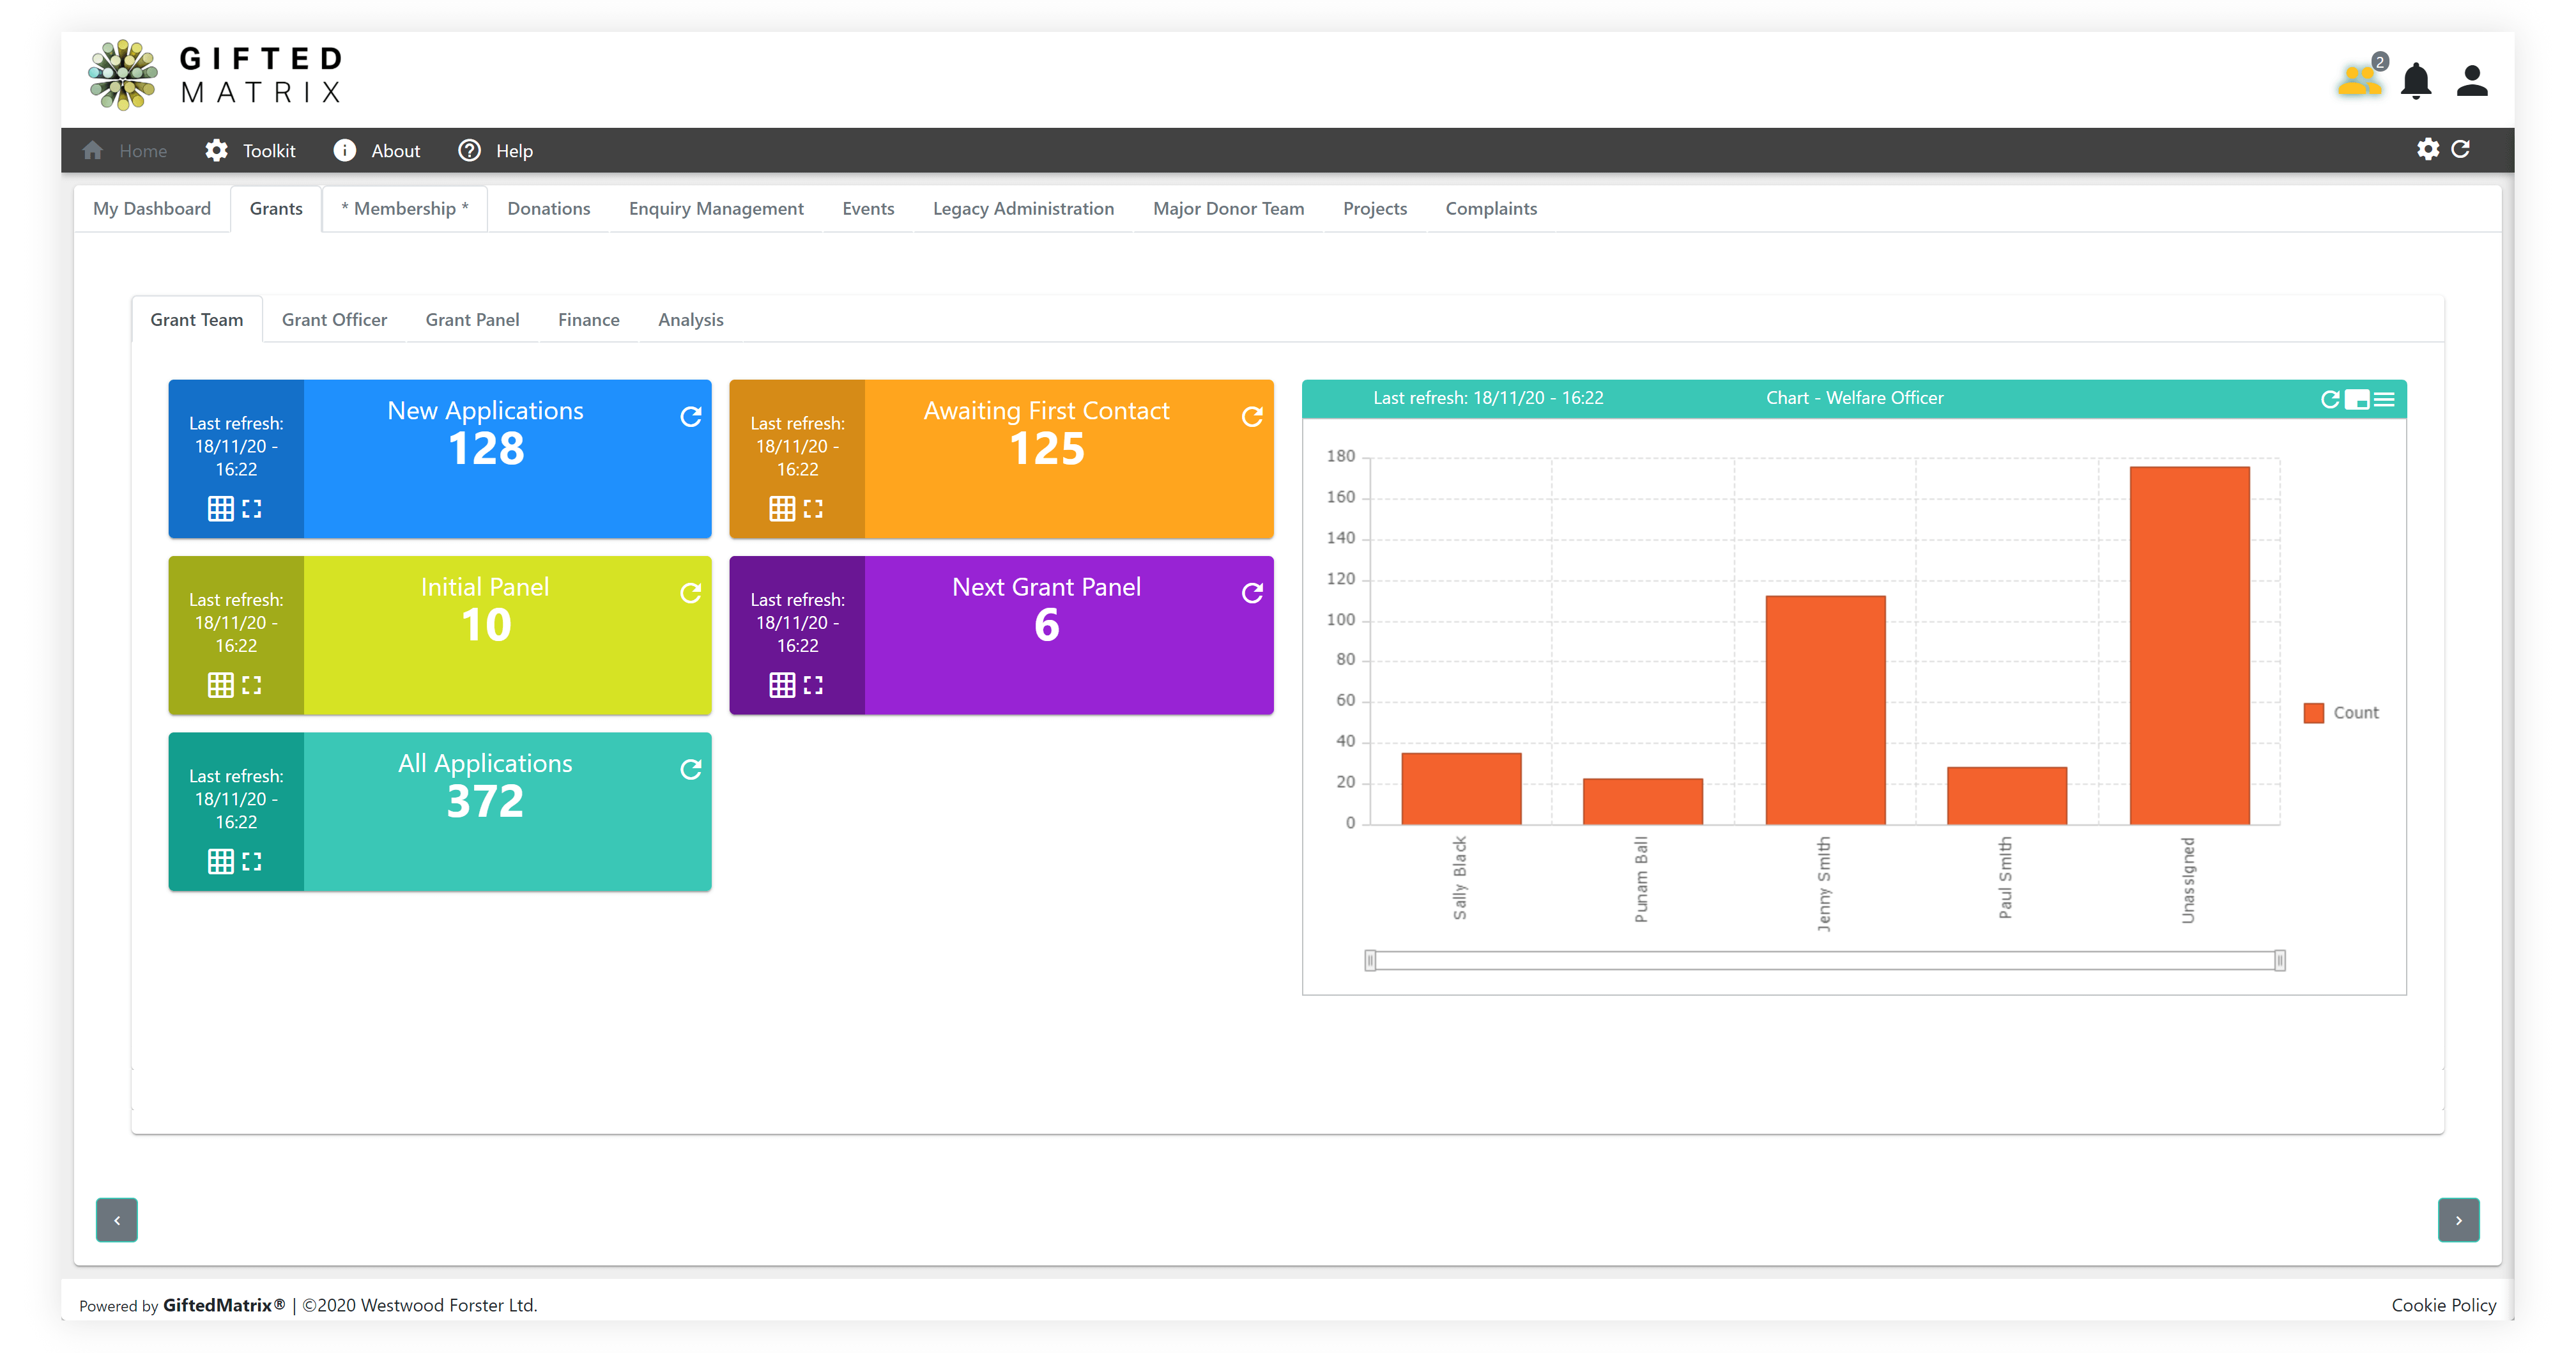The height and width of the screenshot is (1353, 2576).
Task: Open the Toolkit menu
Action: coord(251,151)
